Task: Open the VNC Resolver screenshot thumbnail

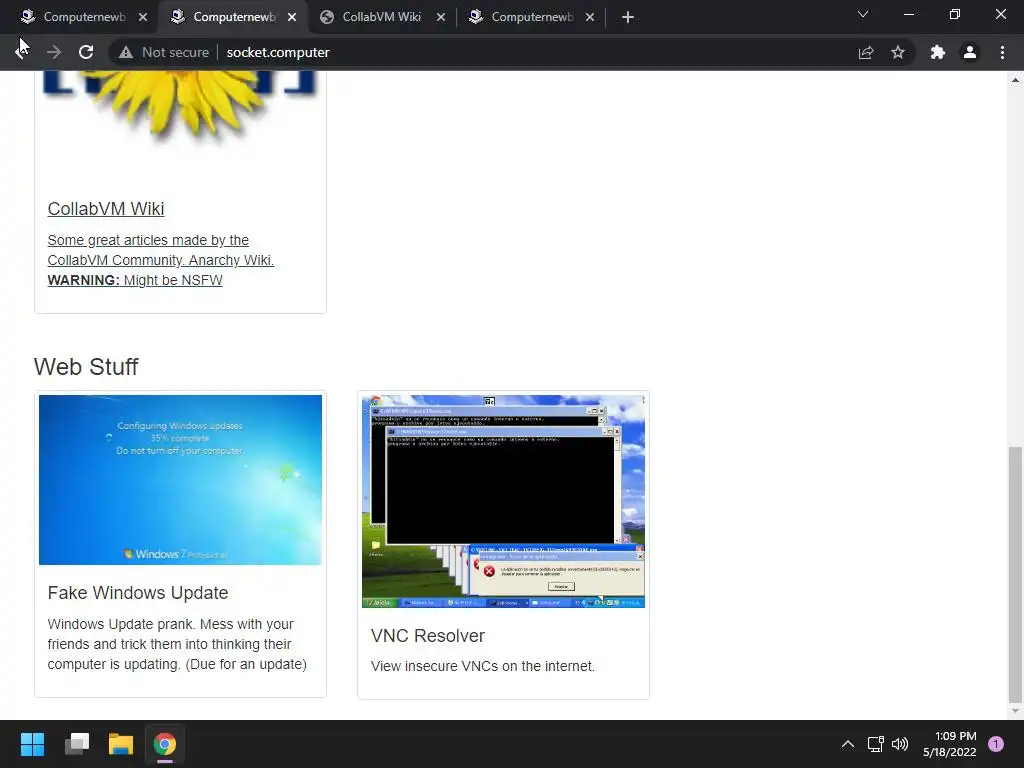Action: [504, 502]
